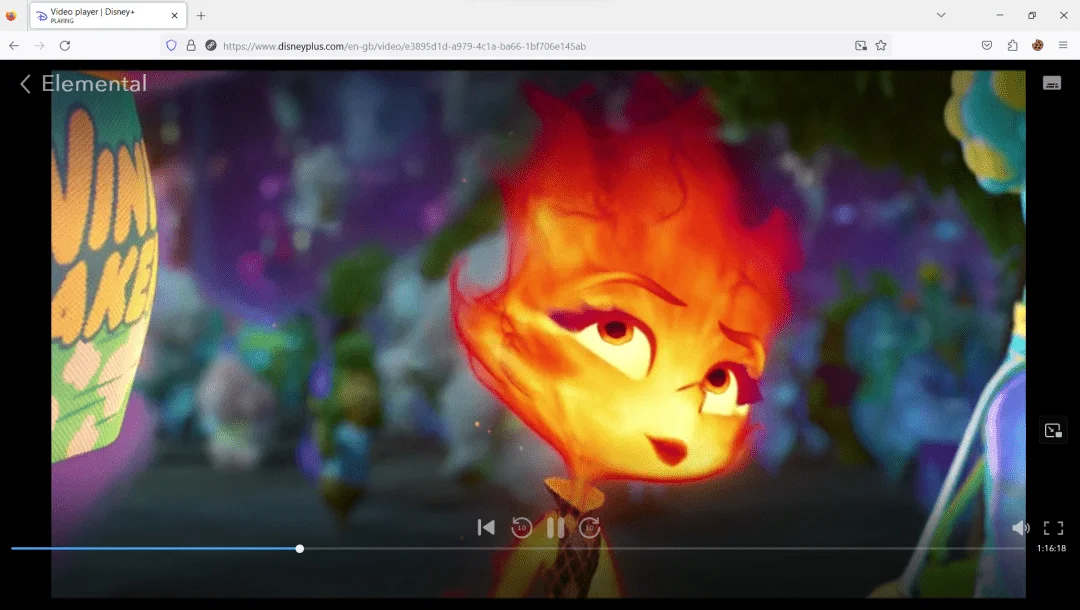Click the playback progress handle
Image resolution: width=1080 pixels, height=610 pixels.
pos(300,549)
